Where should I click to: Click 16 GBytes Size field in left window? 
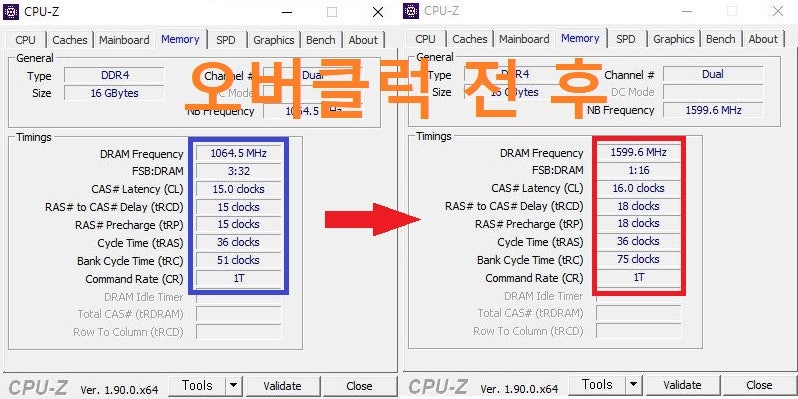coord(115,93)
